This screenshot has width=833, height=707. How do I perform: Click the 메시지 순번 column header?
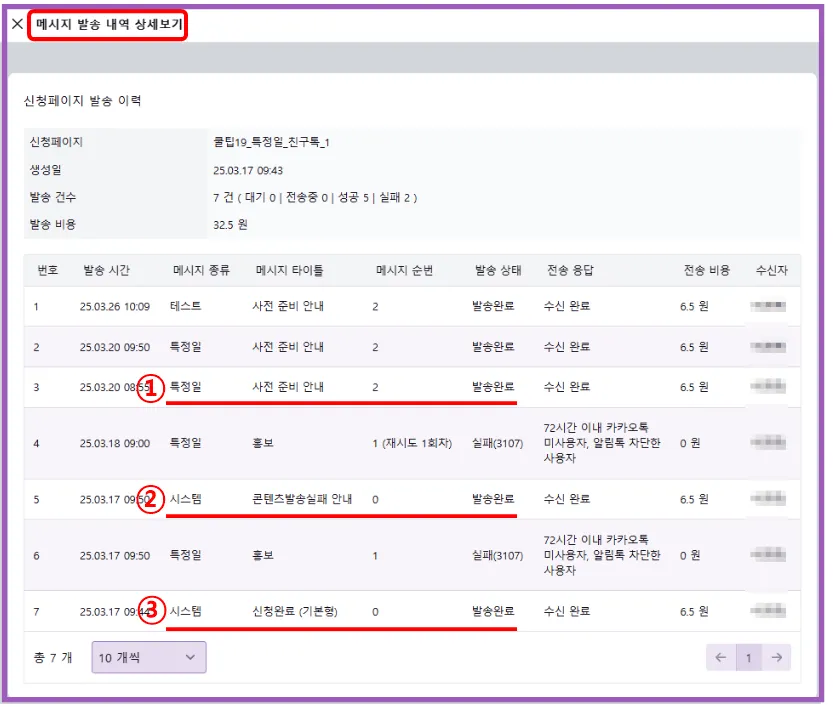[x=405, y=270]
